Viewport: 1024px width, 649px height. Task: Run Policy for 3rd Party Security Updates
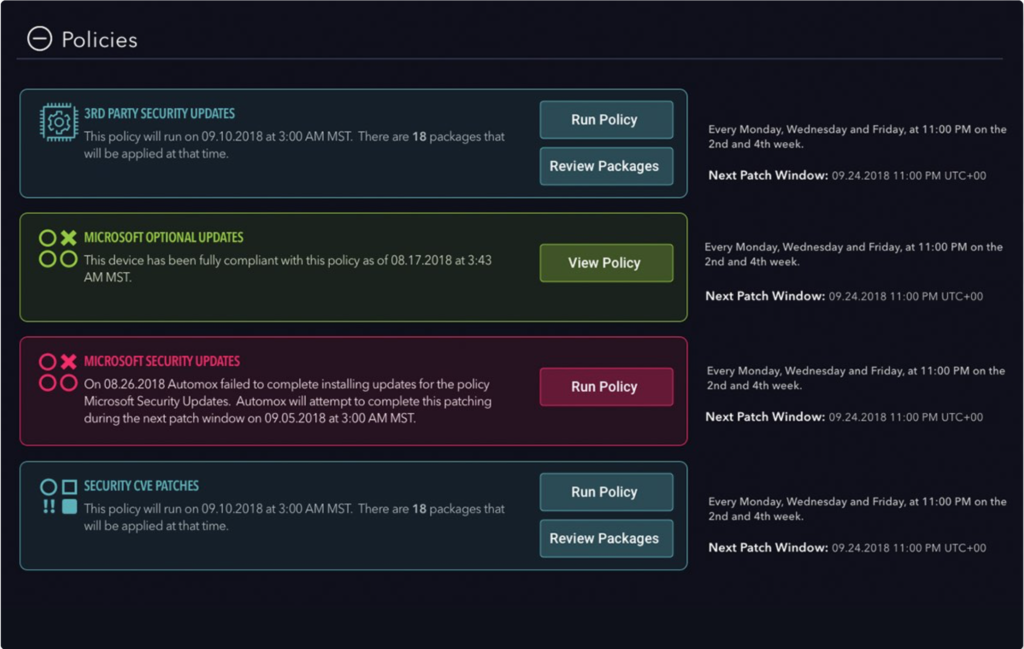click(x=605, y=120)
